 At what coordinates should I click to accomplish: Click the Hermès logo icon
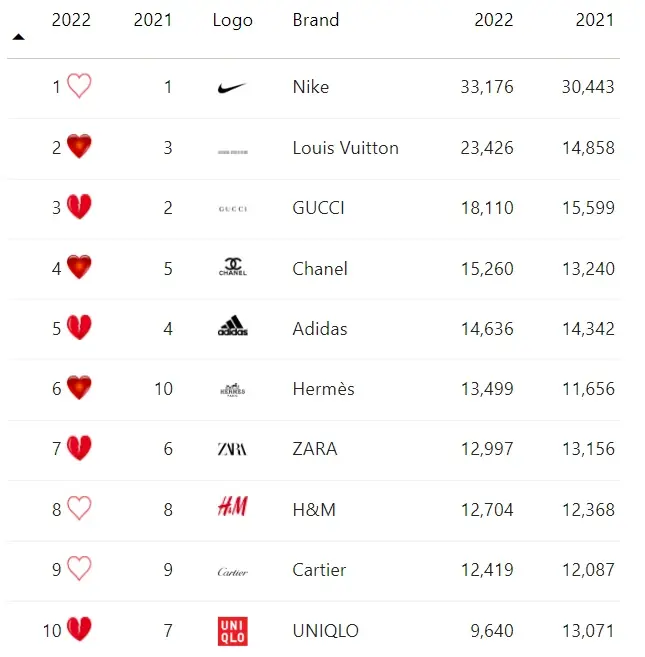[233, 390]
